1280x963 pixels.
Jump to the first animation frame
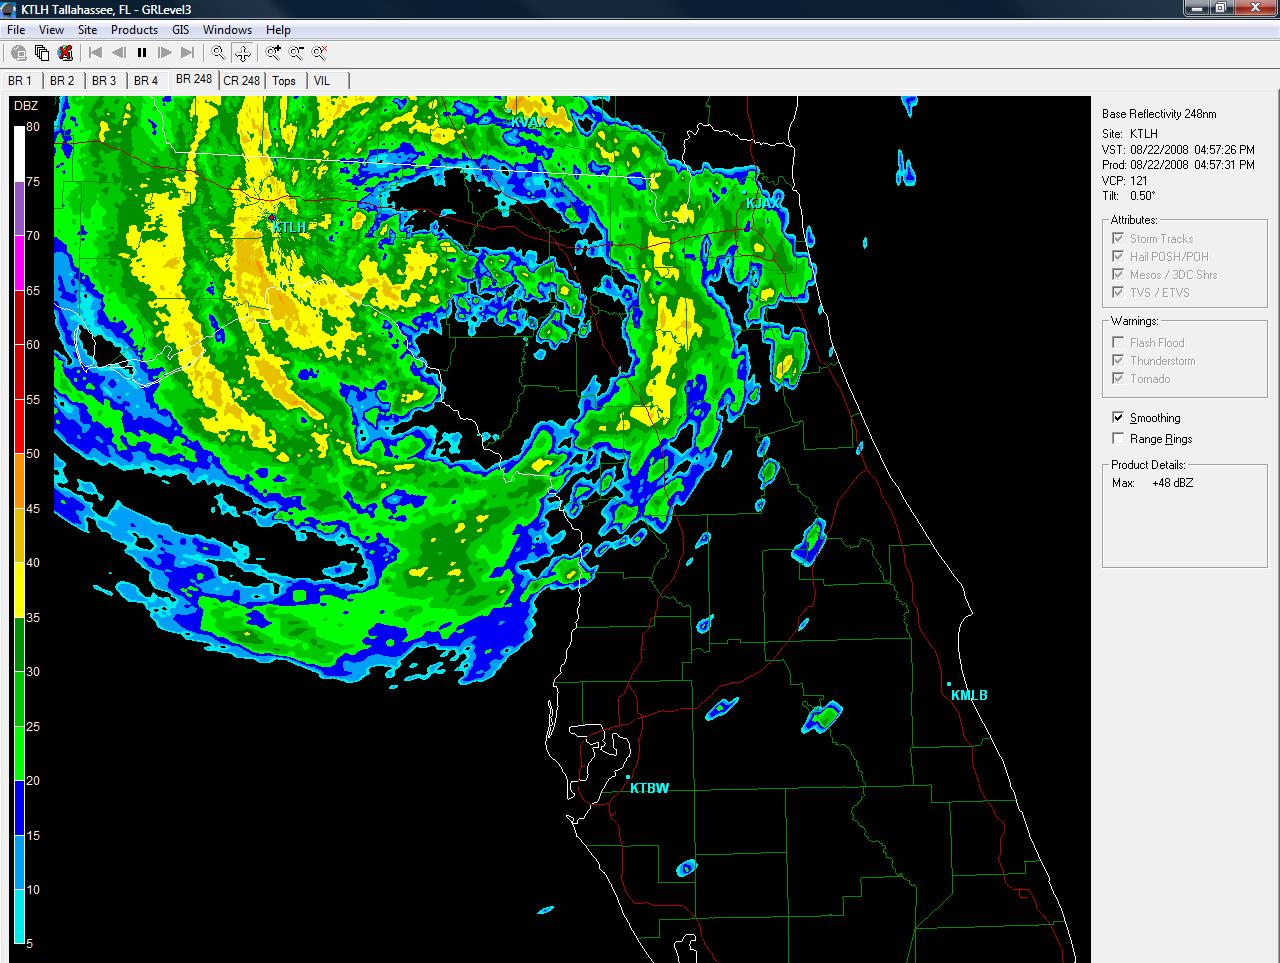[96, 53]
